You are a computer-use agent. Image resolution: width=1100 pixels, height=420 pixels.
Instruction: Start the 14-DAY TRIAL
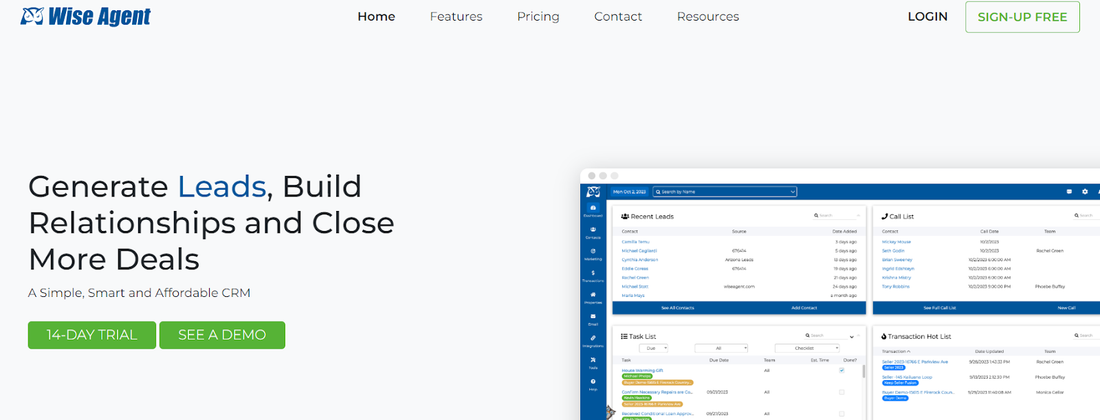[92, 335]
